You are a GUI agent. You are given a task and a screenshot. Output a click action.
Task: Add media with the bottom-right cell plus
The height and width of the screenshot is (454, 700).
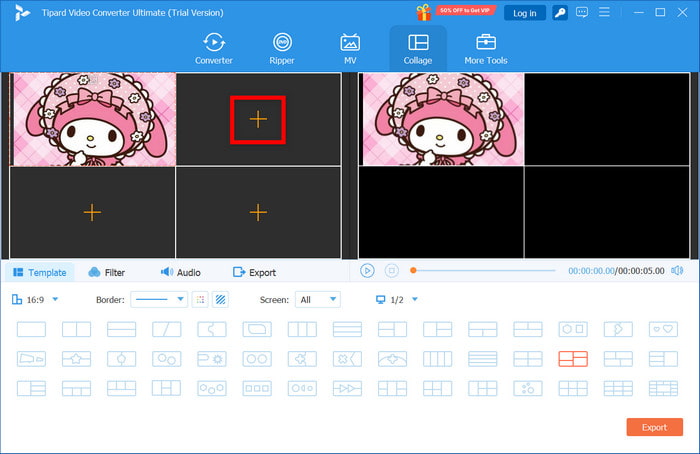coord(258,212)
